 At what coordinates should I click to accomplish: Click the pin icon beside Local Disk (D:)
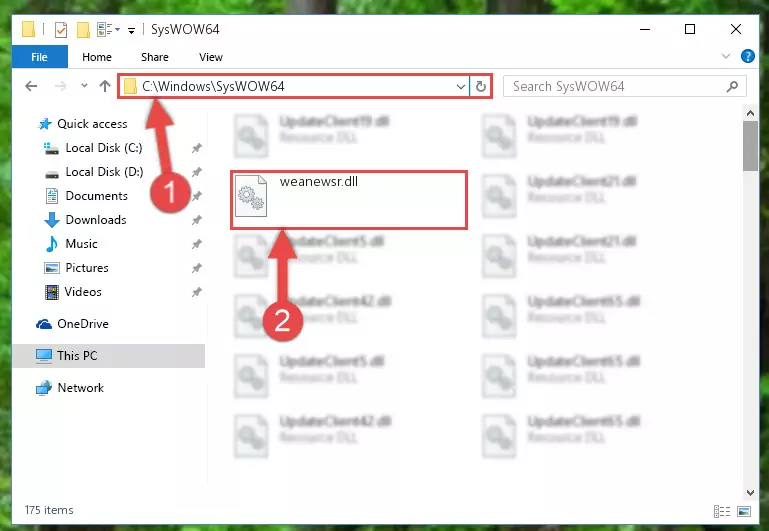click(x=197, y=172)
